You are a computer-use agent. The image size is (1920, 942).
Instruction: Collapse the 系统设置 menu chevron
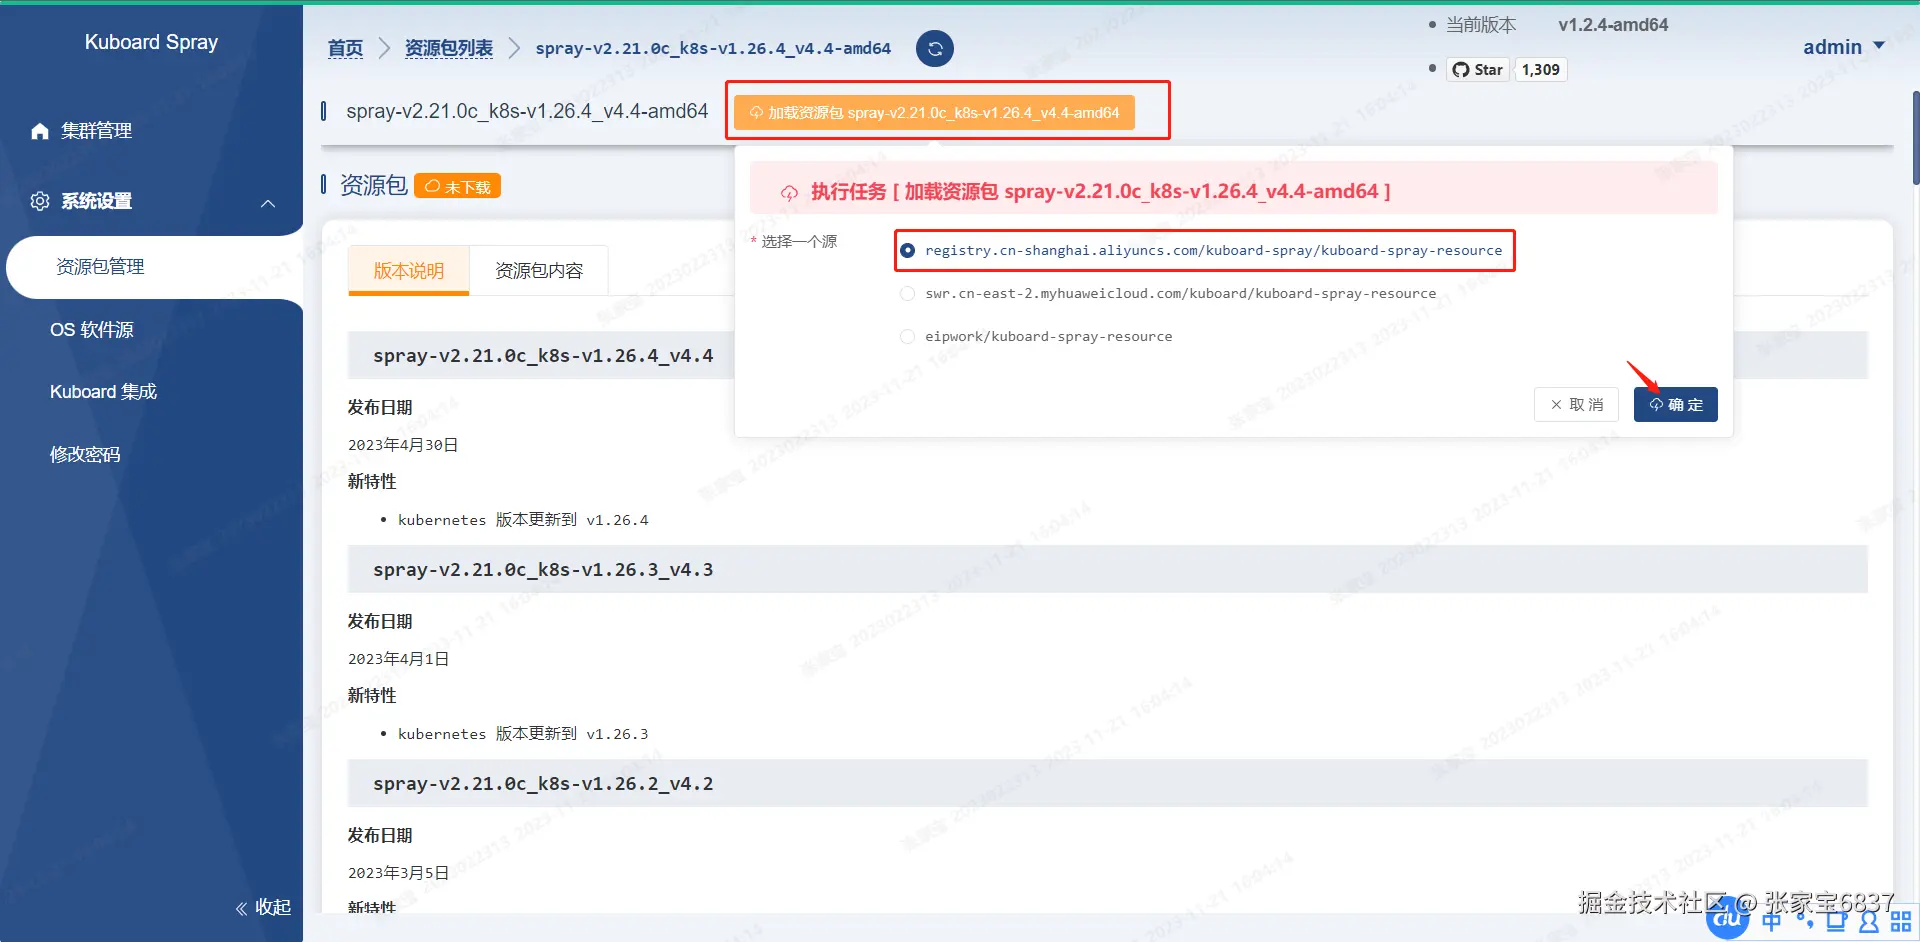click(268, 203)
